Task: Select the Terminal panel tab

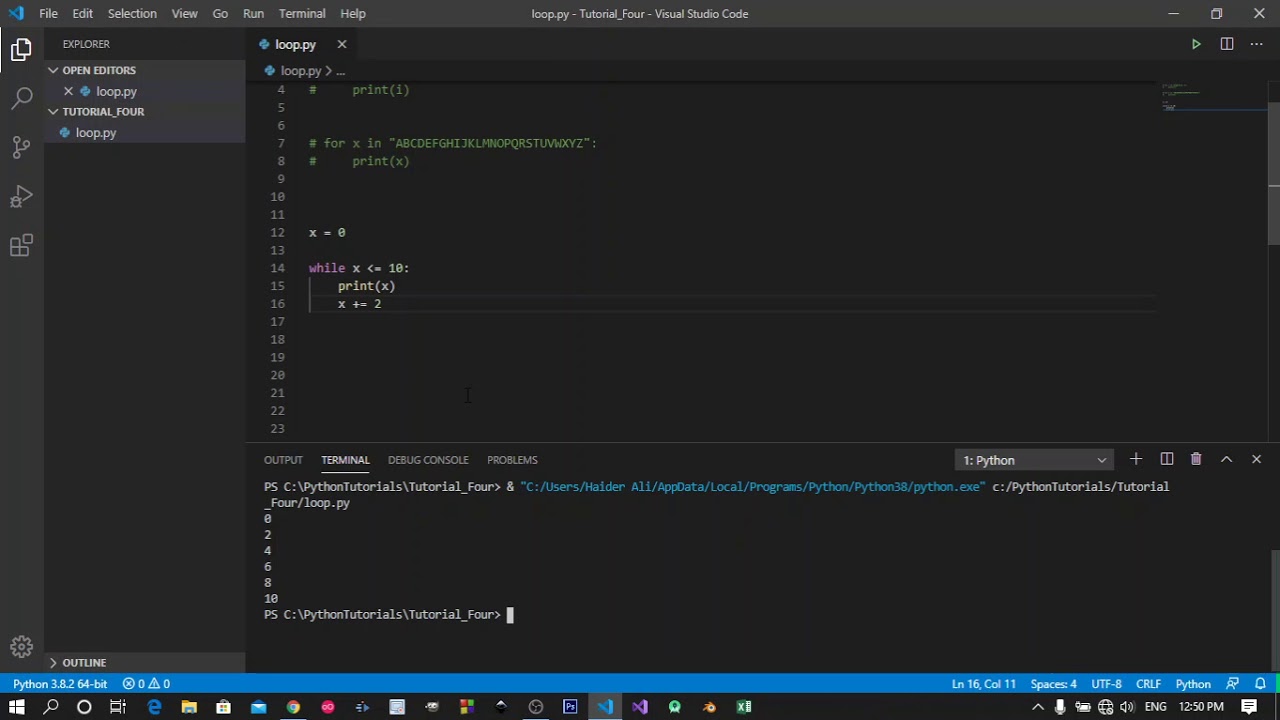Action: pyautogui.click(x=345, y=460)
